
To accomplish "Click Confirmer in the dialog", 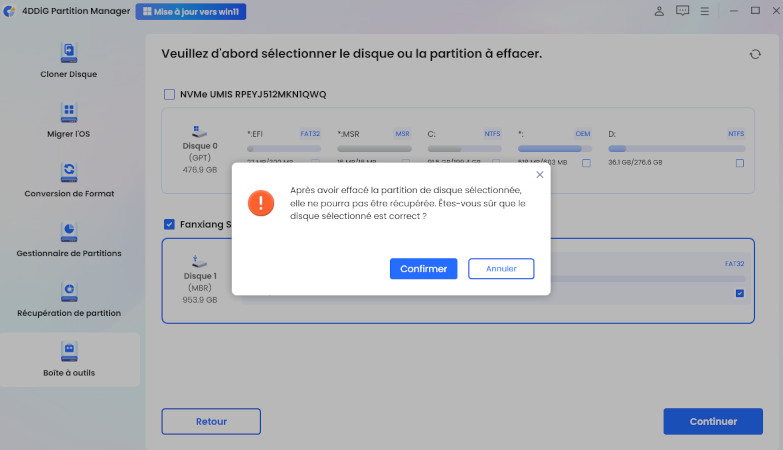I will point(423,269).
